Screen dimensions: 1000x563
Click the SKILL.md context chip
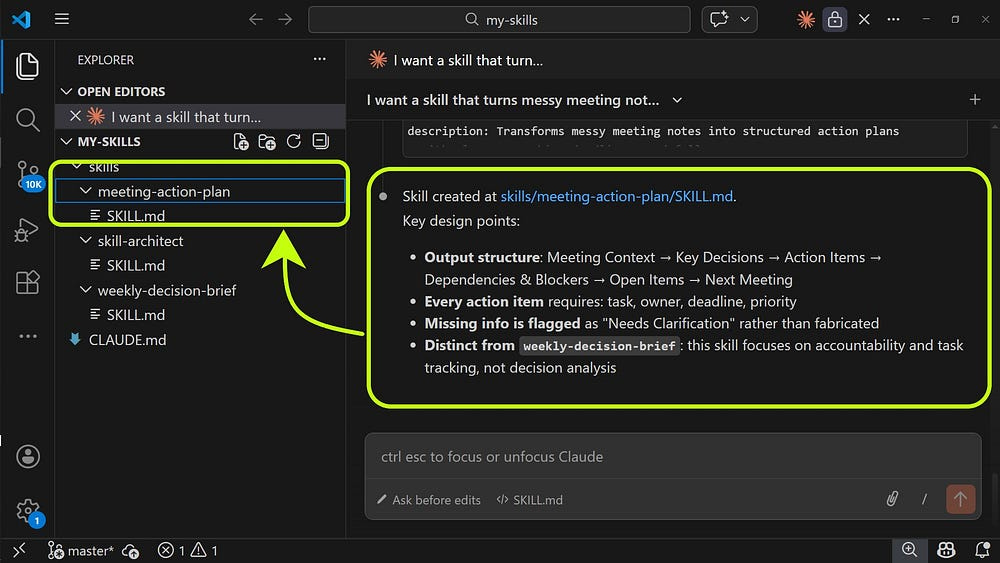click(529, 500)
